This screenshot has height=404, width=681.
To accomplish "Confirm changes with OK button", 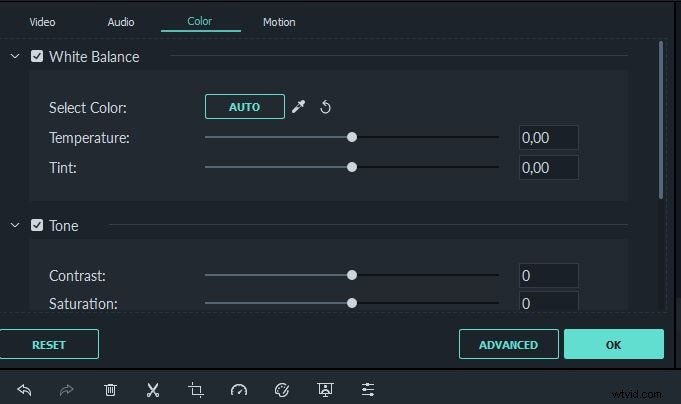I will (614, 344).
